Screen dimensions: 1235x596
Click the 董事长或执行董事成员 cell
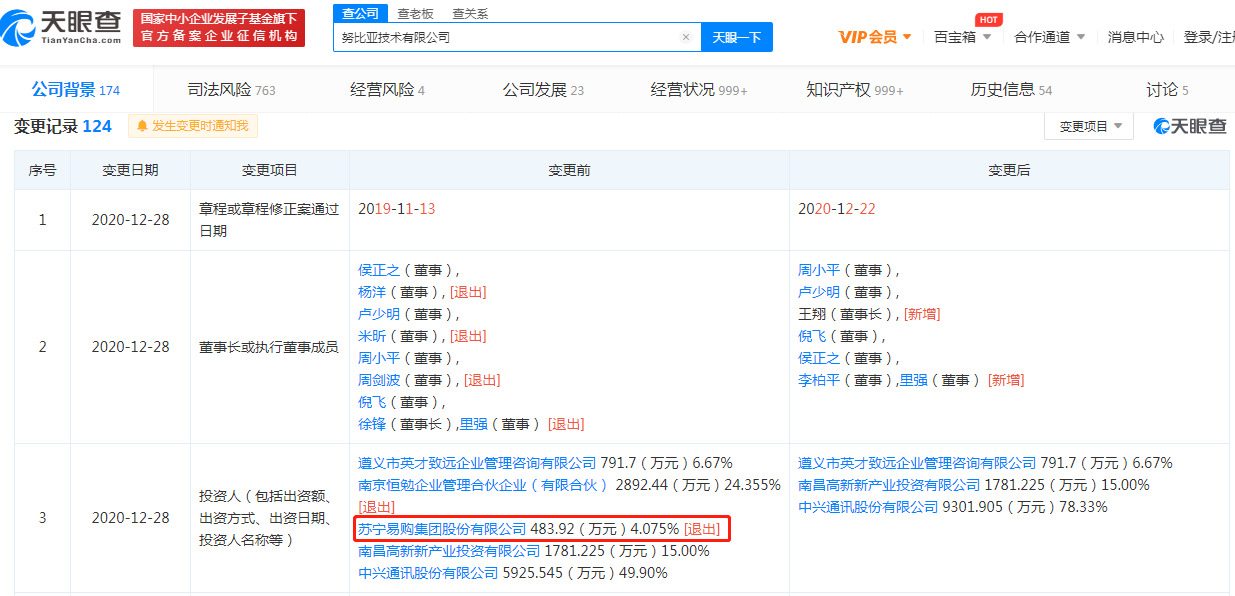click(269, 347)
